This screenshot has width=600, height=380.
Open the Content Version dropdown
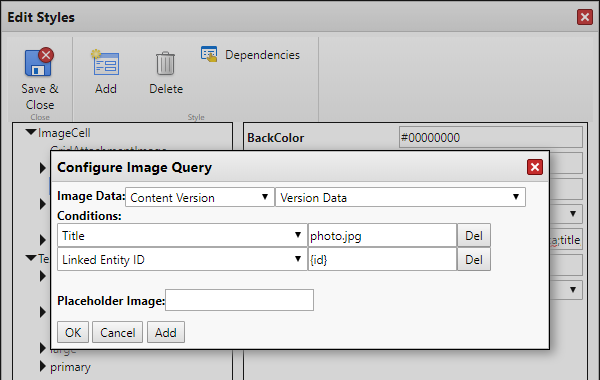(x=200, y=197)
